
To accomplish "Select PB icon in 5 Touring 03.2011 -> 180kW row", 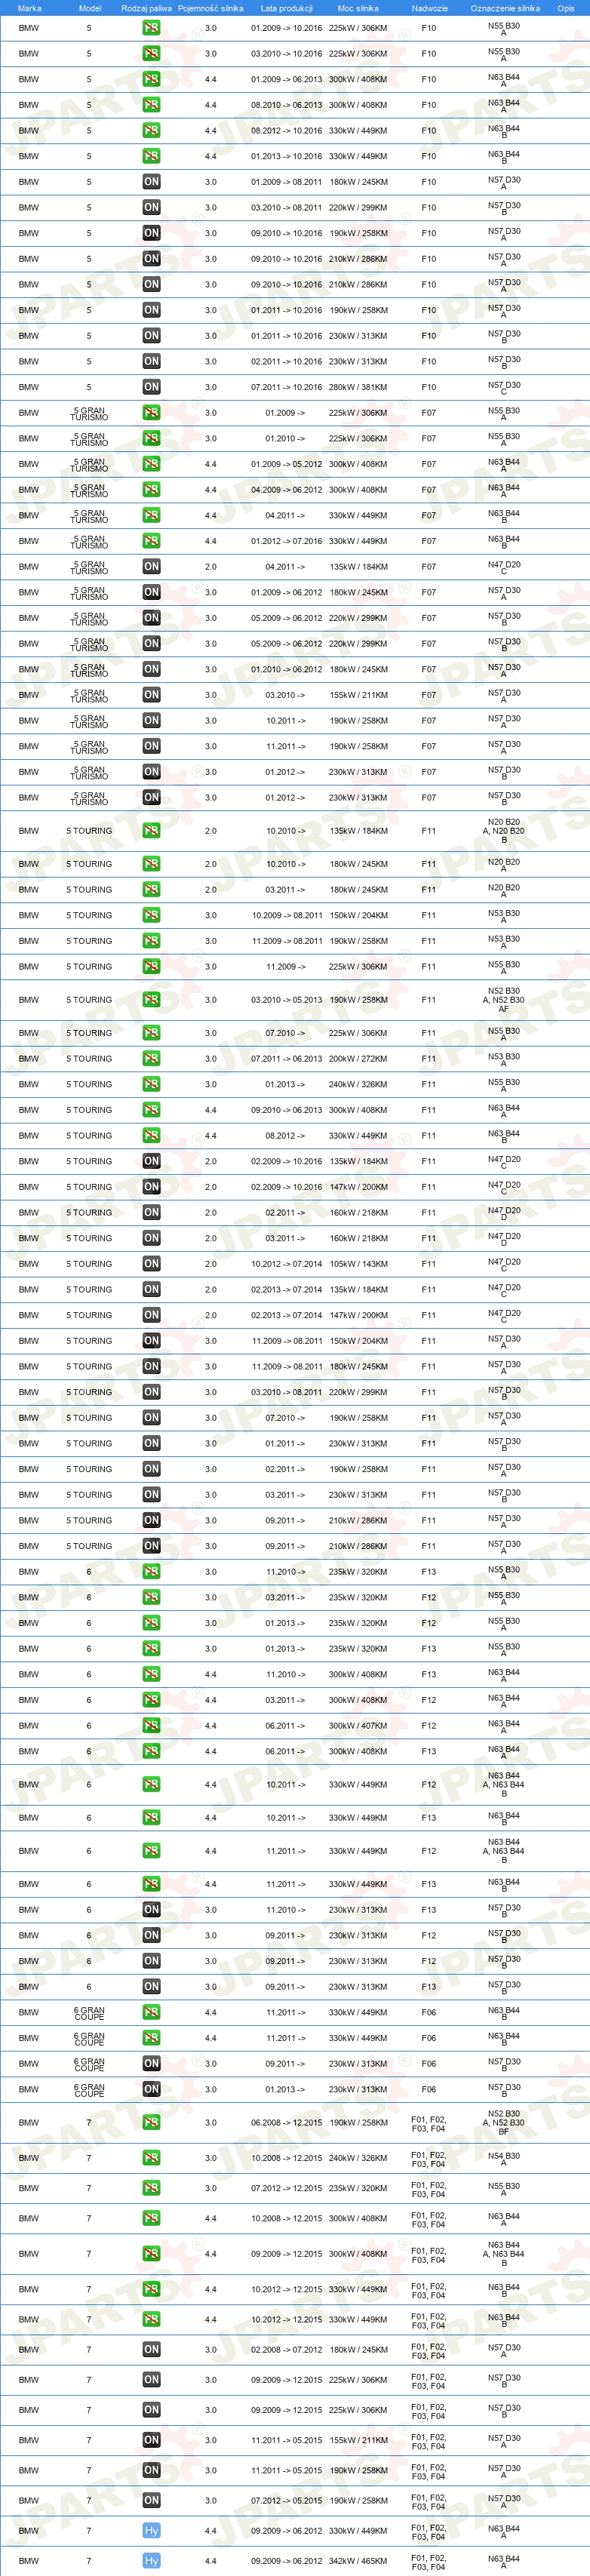I will (151, 890).
